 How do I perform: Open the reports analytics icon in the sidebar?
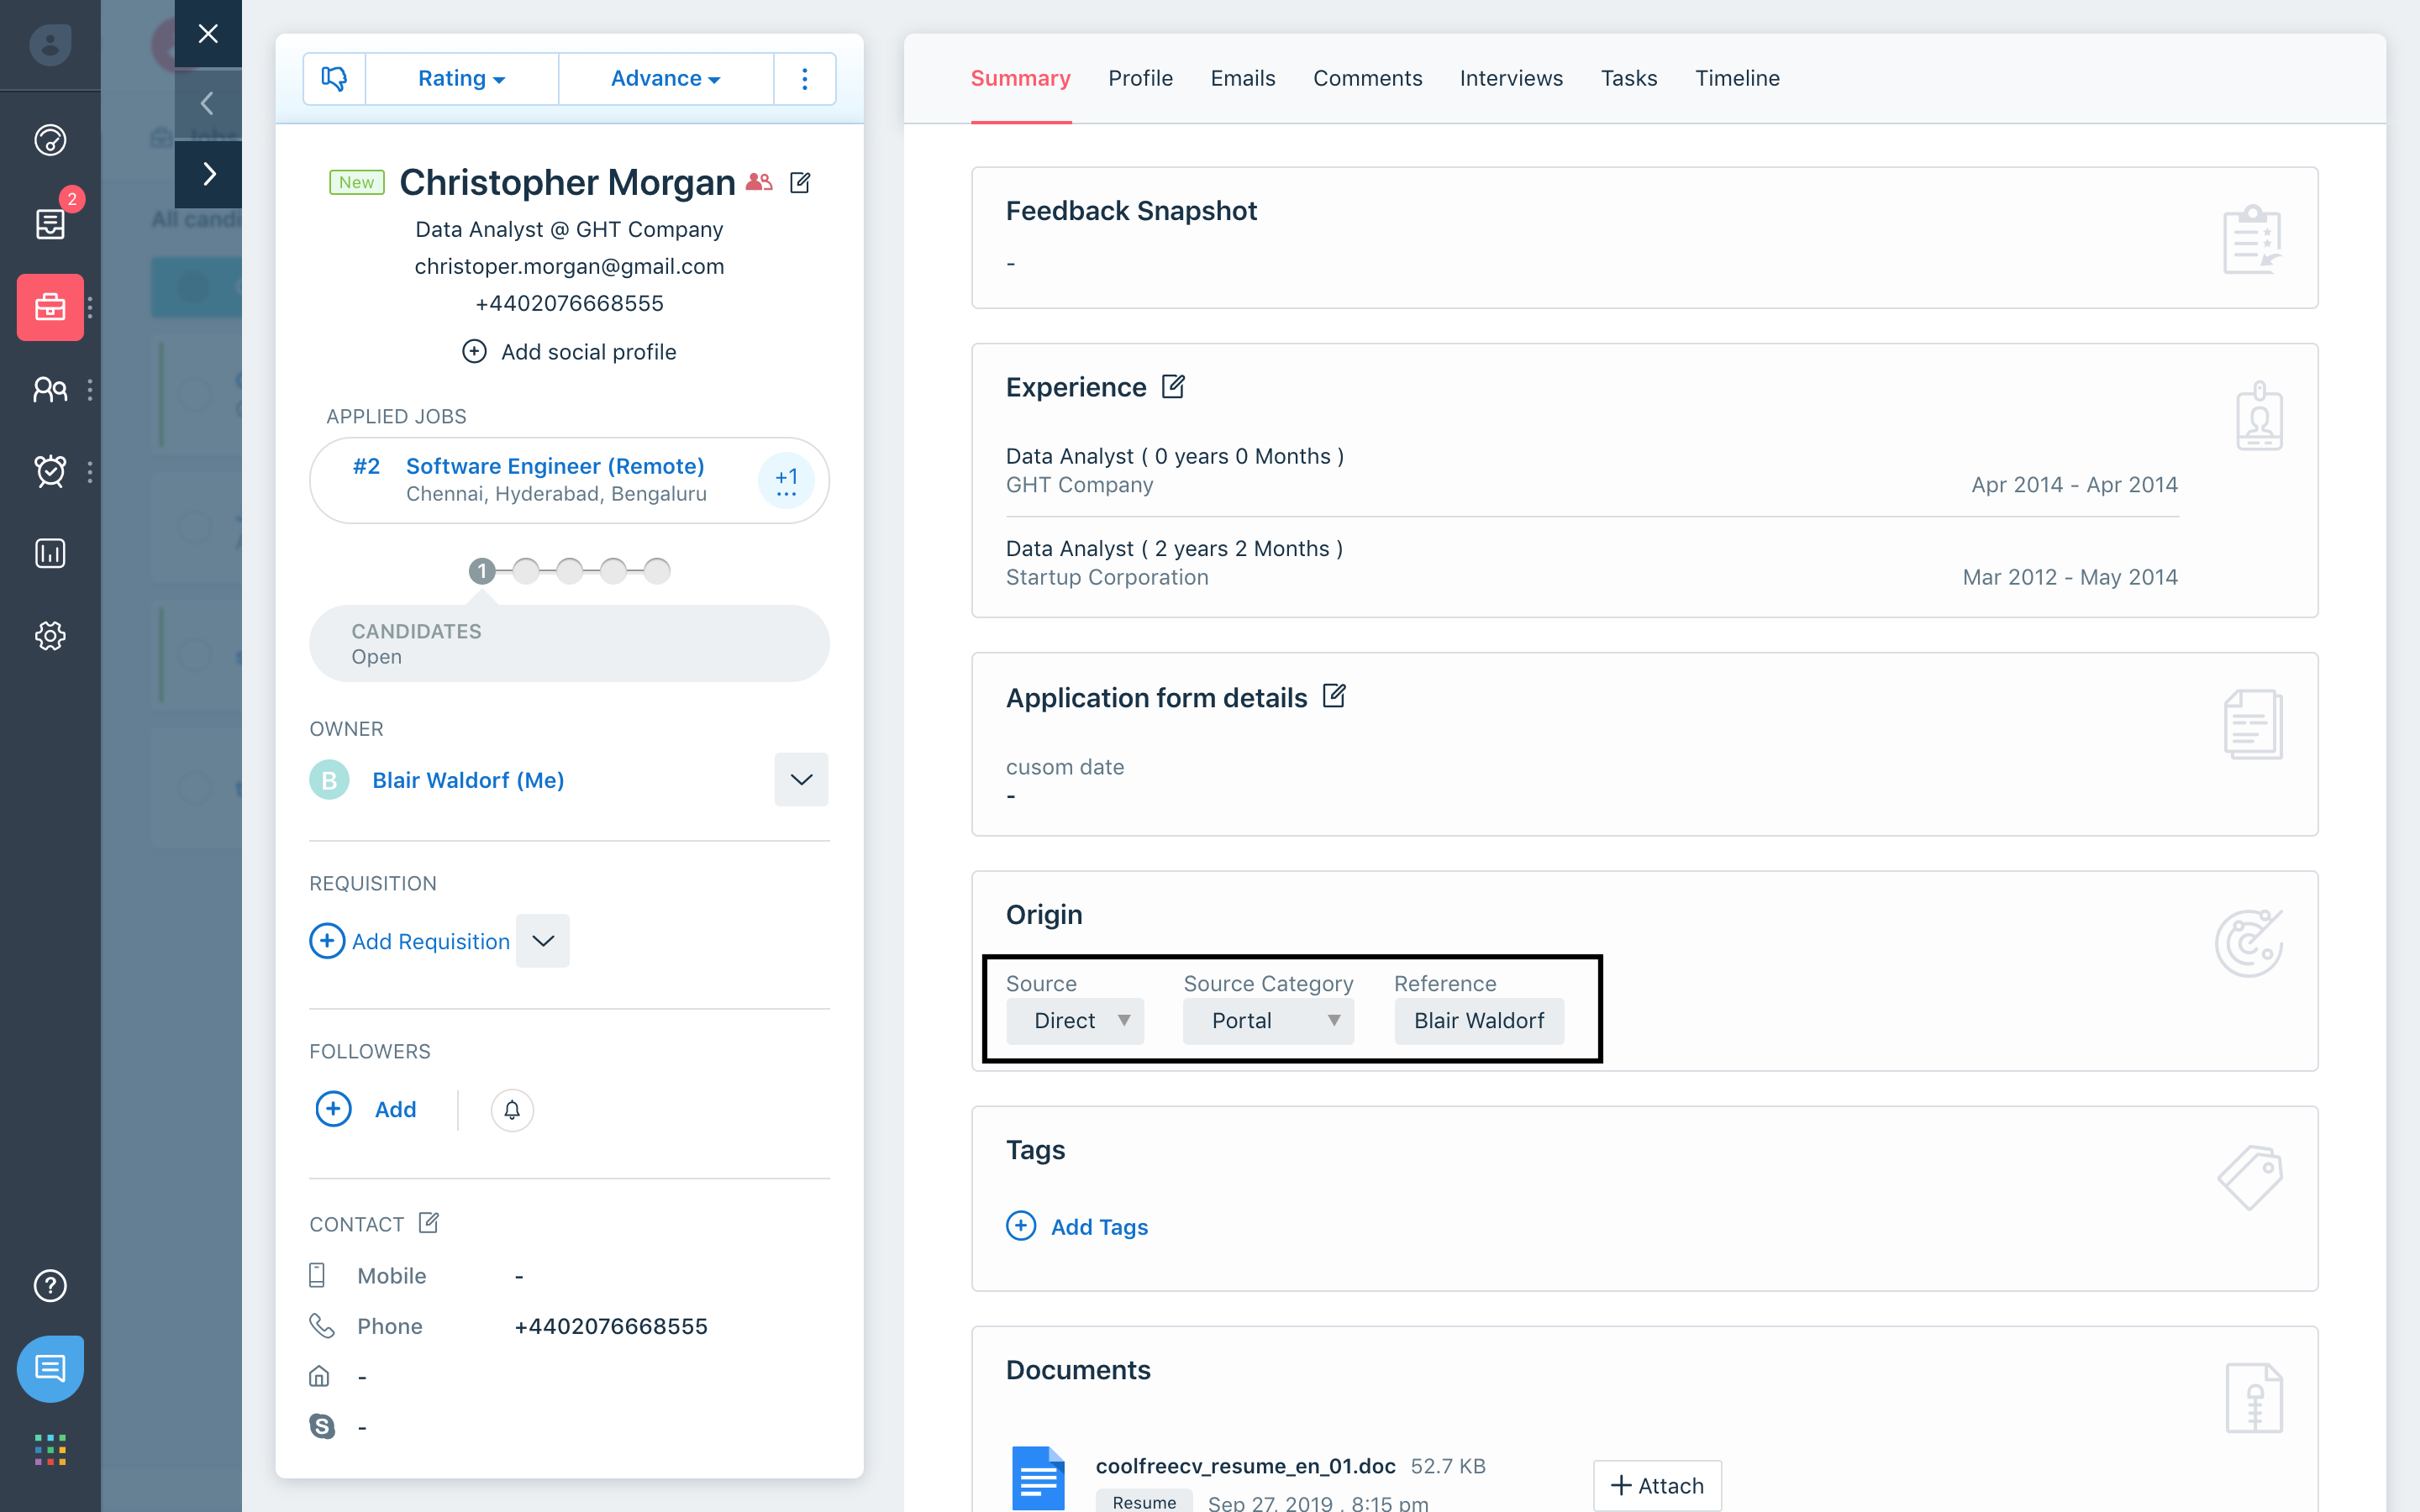point(50,553)
